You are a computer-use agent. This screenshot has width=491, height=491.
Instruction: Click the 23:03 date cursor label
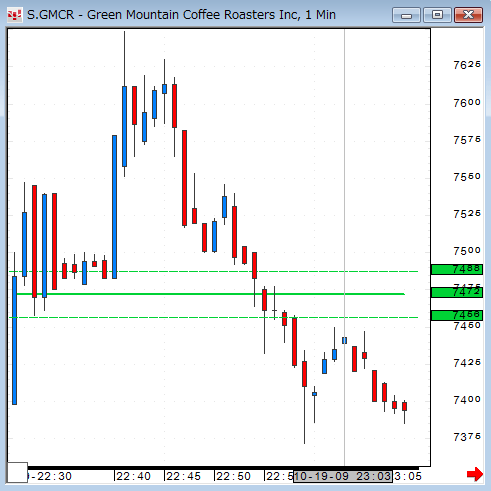(x=343, y=476)
